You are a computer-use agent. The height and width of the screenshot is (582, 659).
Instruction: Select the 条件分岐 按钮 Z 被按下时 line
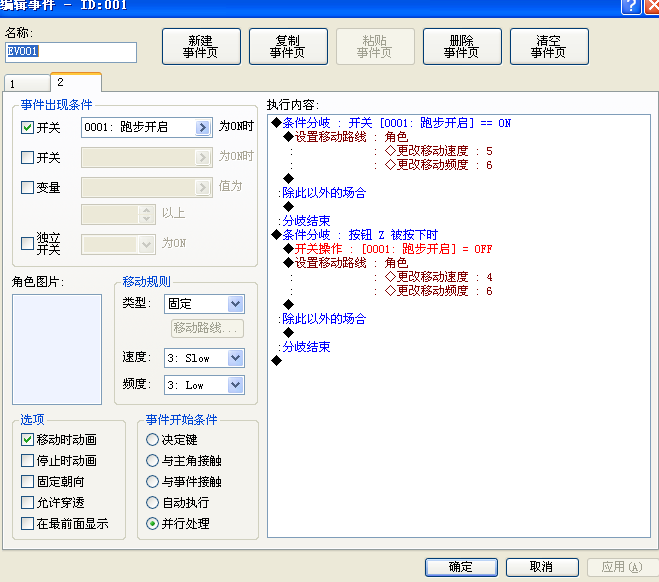355,235
